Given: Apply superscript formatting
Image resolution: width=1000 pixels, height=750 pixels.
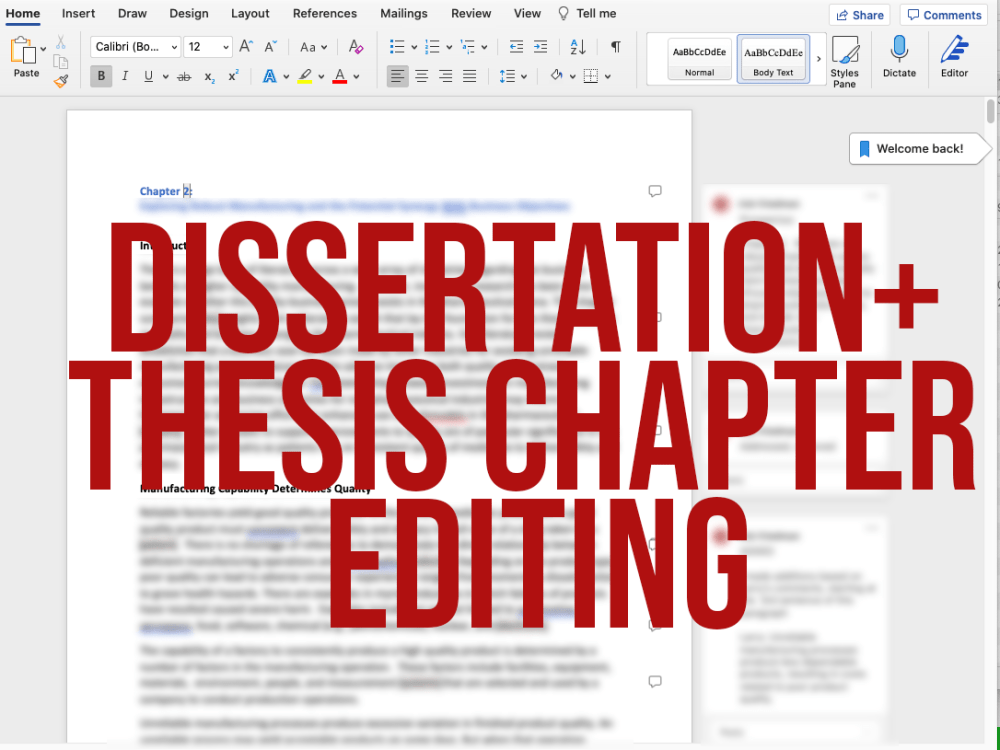Looking at the screenshot, I should pos(233,76).
